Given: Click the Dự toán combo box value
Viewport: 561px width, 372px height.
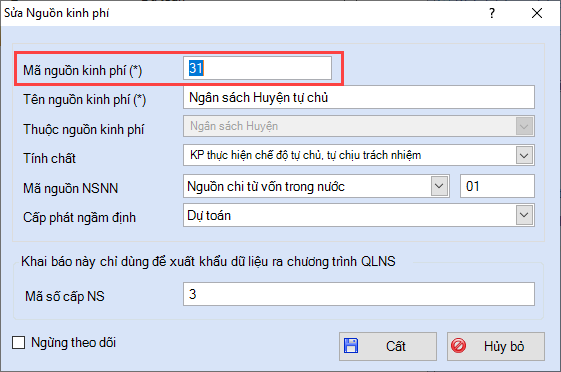Looking at the screenshot, I should click(x=209, y=215).
